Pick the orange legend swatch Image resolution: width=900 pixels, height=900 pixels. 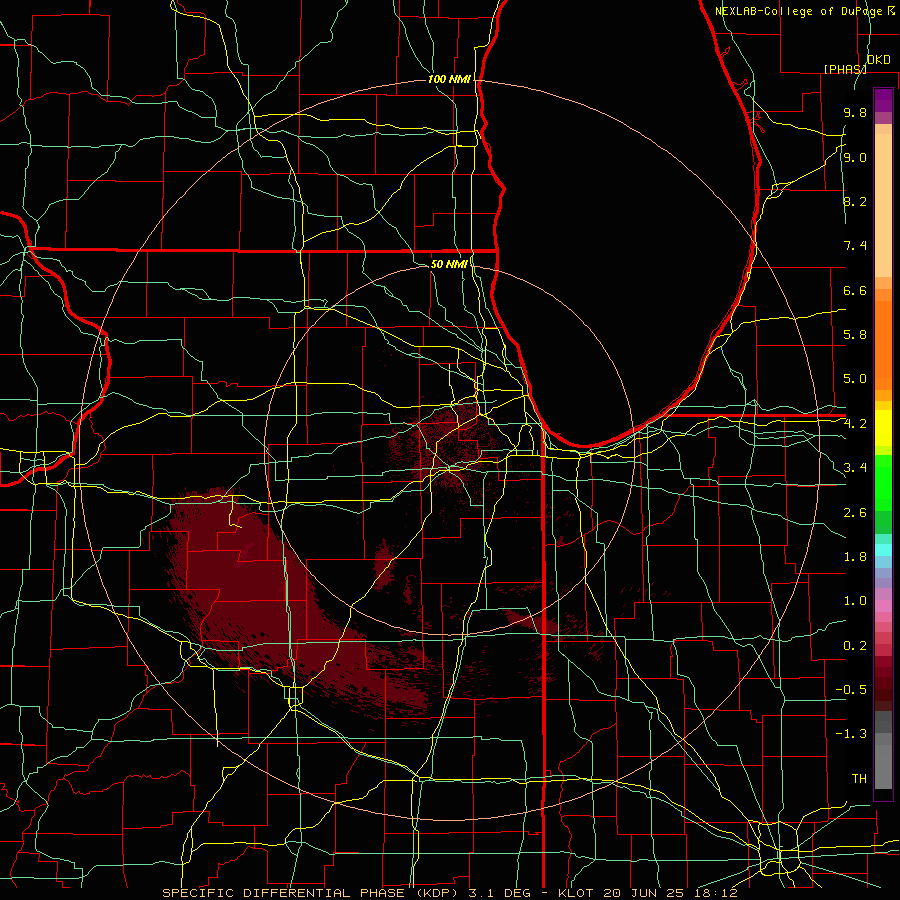click(x=883, y=344)
